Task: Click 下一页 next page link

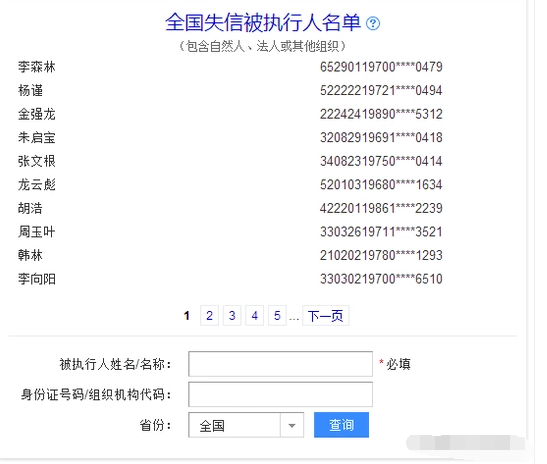Action: (325, 316)
